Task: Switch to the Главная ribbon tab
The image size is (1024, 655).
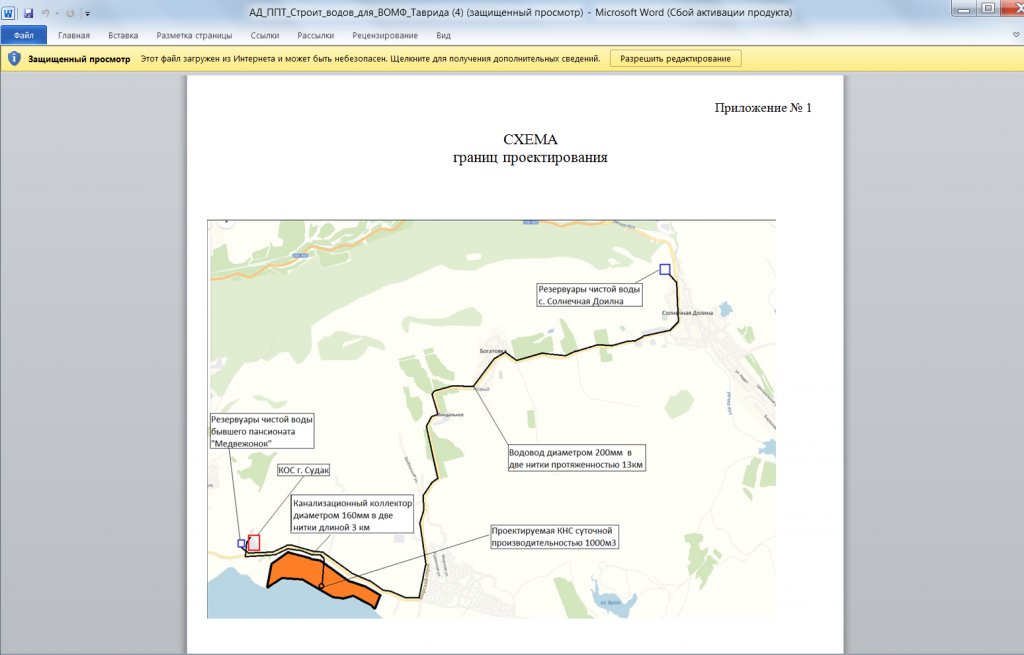Action: point(74,35)
